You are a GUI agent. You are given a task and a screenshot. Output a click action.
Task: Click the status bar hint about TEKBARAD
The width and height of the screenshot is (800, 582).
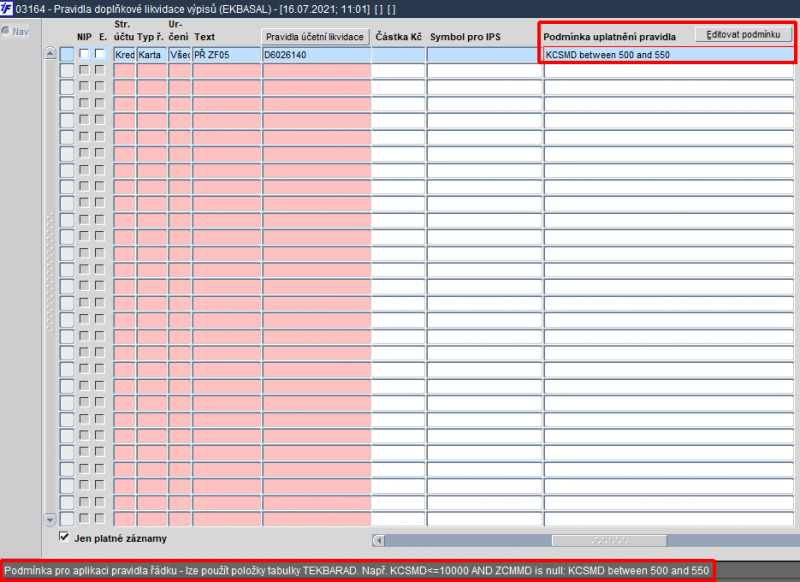click(x=357, y=570)
